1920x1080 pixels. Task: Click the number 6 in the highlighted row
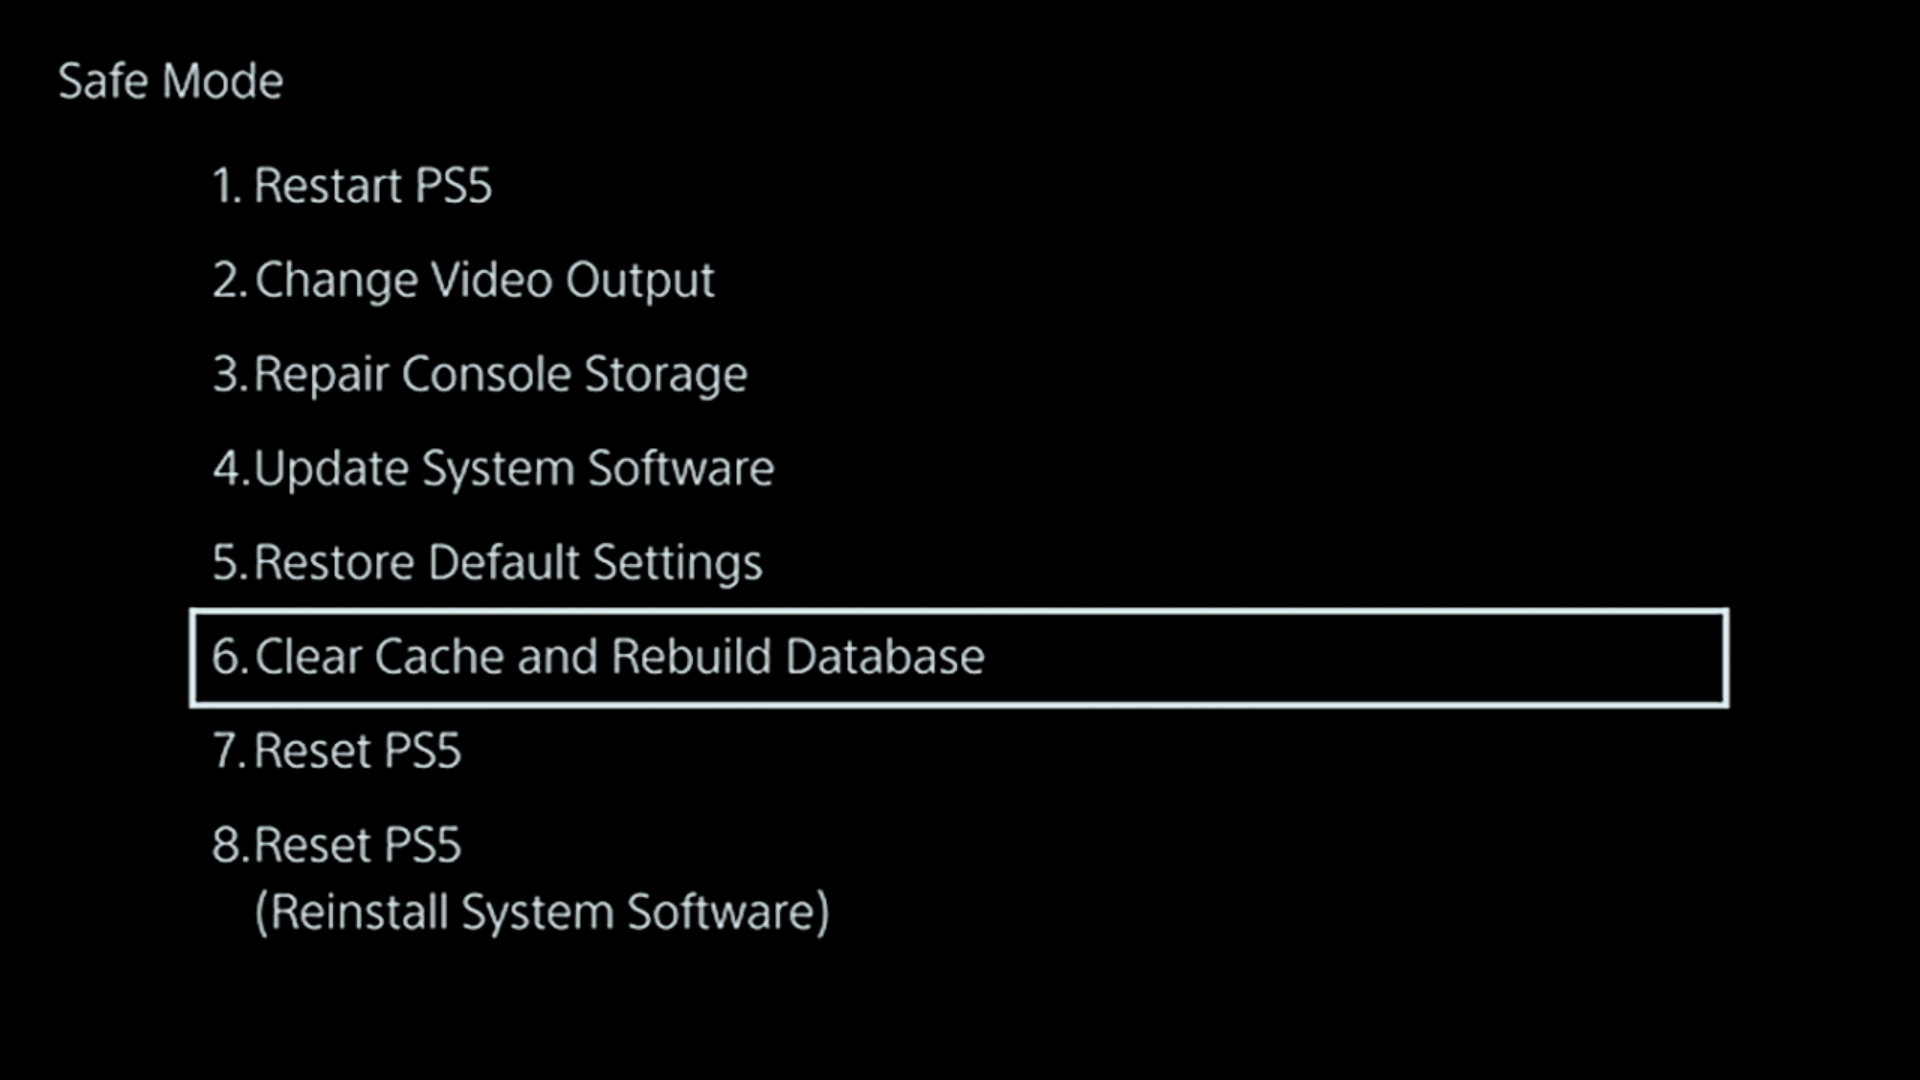[227, 657]
